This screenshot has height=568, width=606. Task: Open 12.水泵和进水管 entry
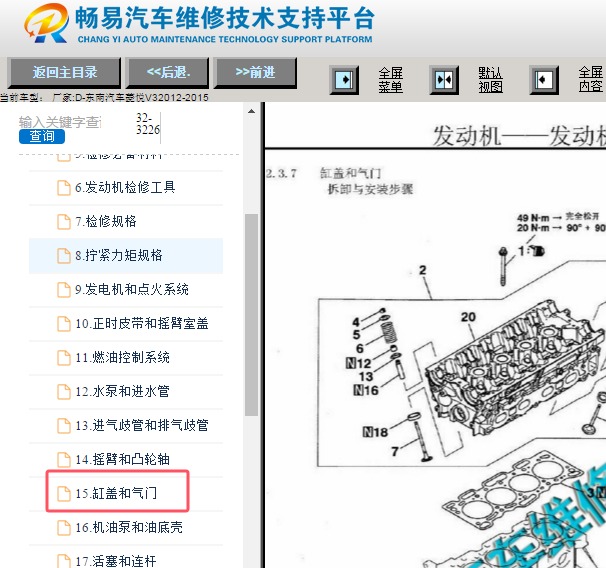coord(126,391)
